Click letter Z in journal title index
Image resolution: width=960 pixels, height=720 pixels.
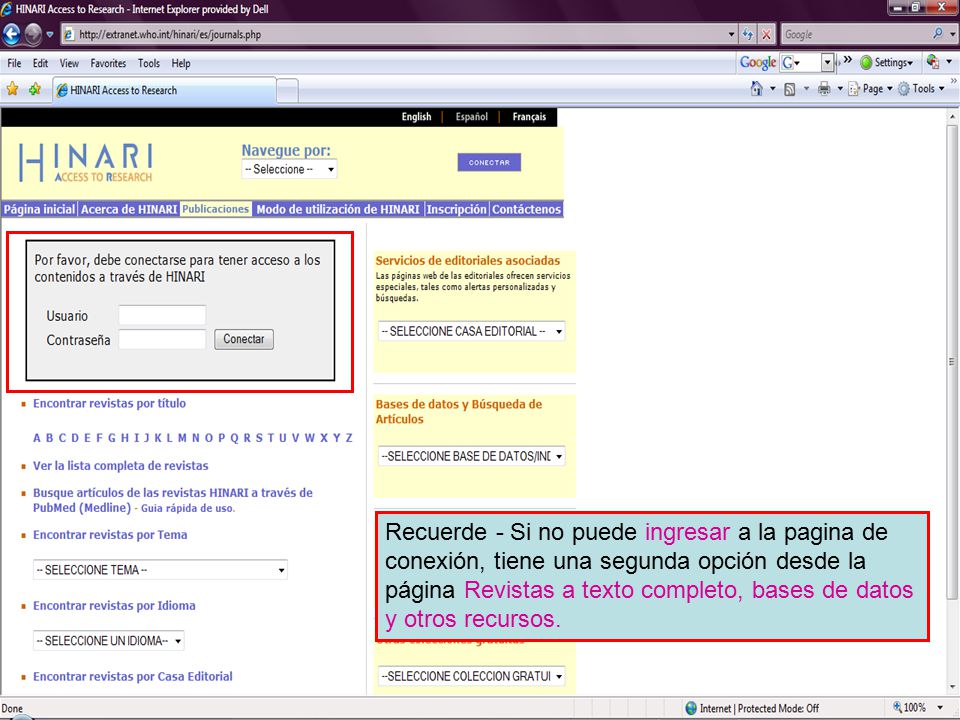[x=349, y=438]
